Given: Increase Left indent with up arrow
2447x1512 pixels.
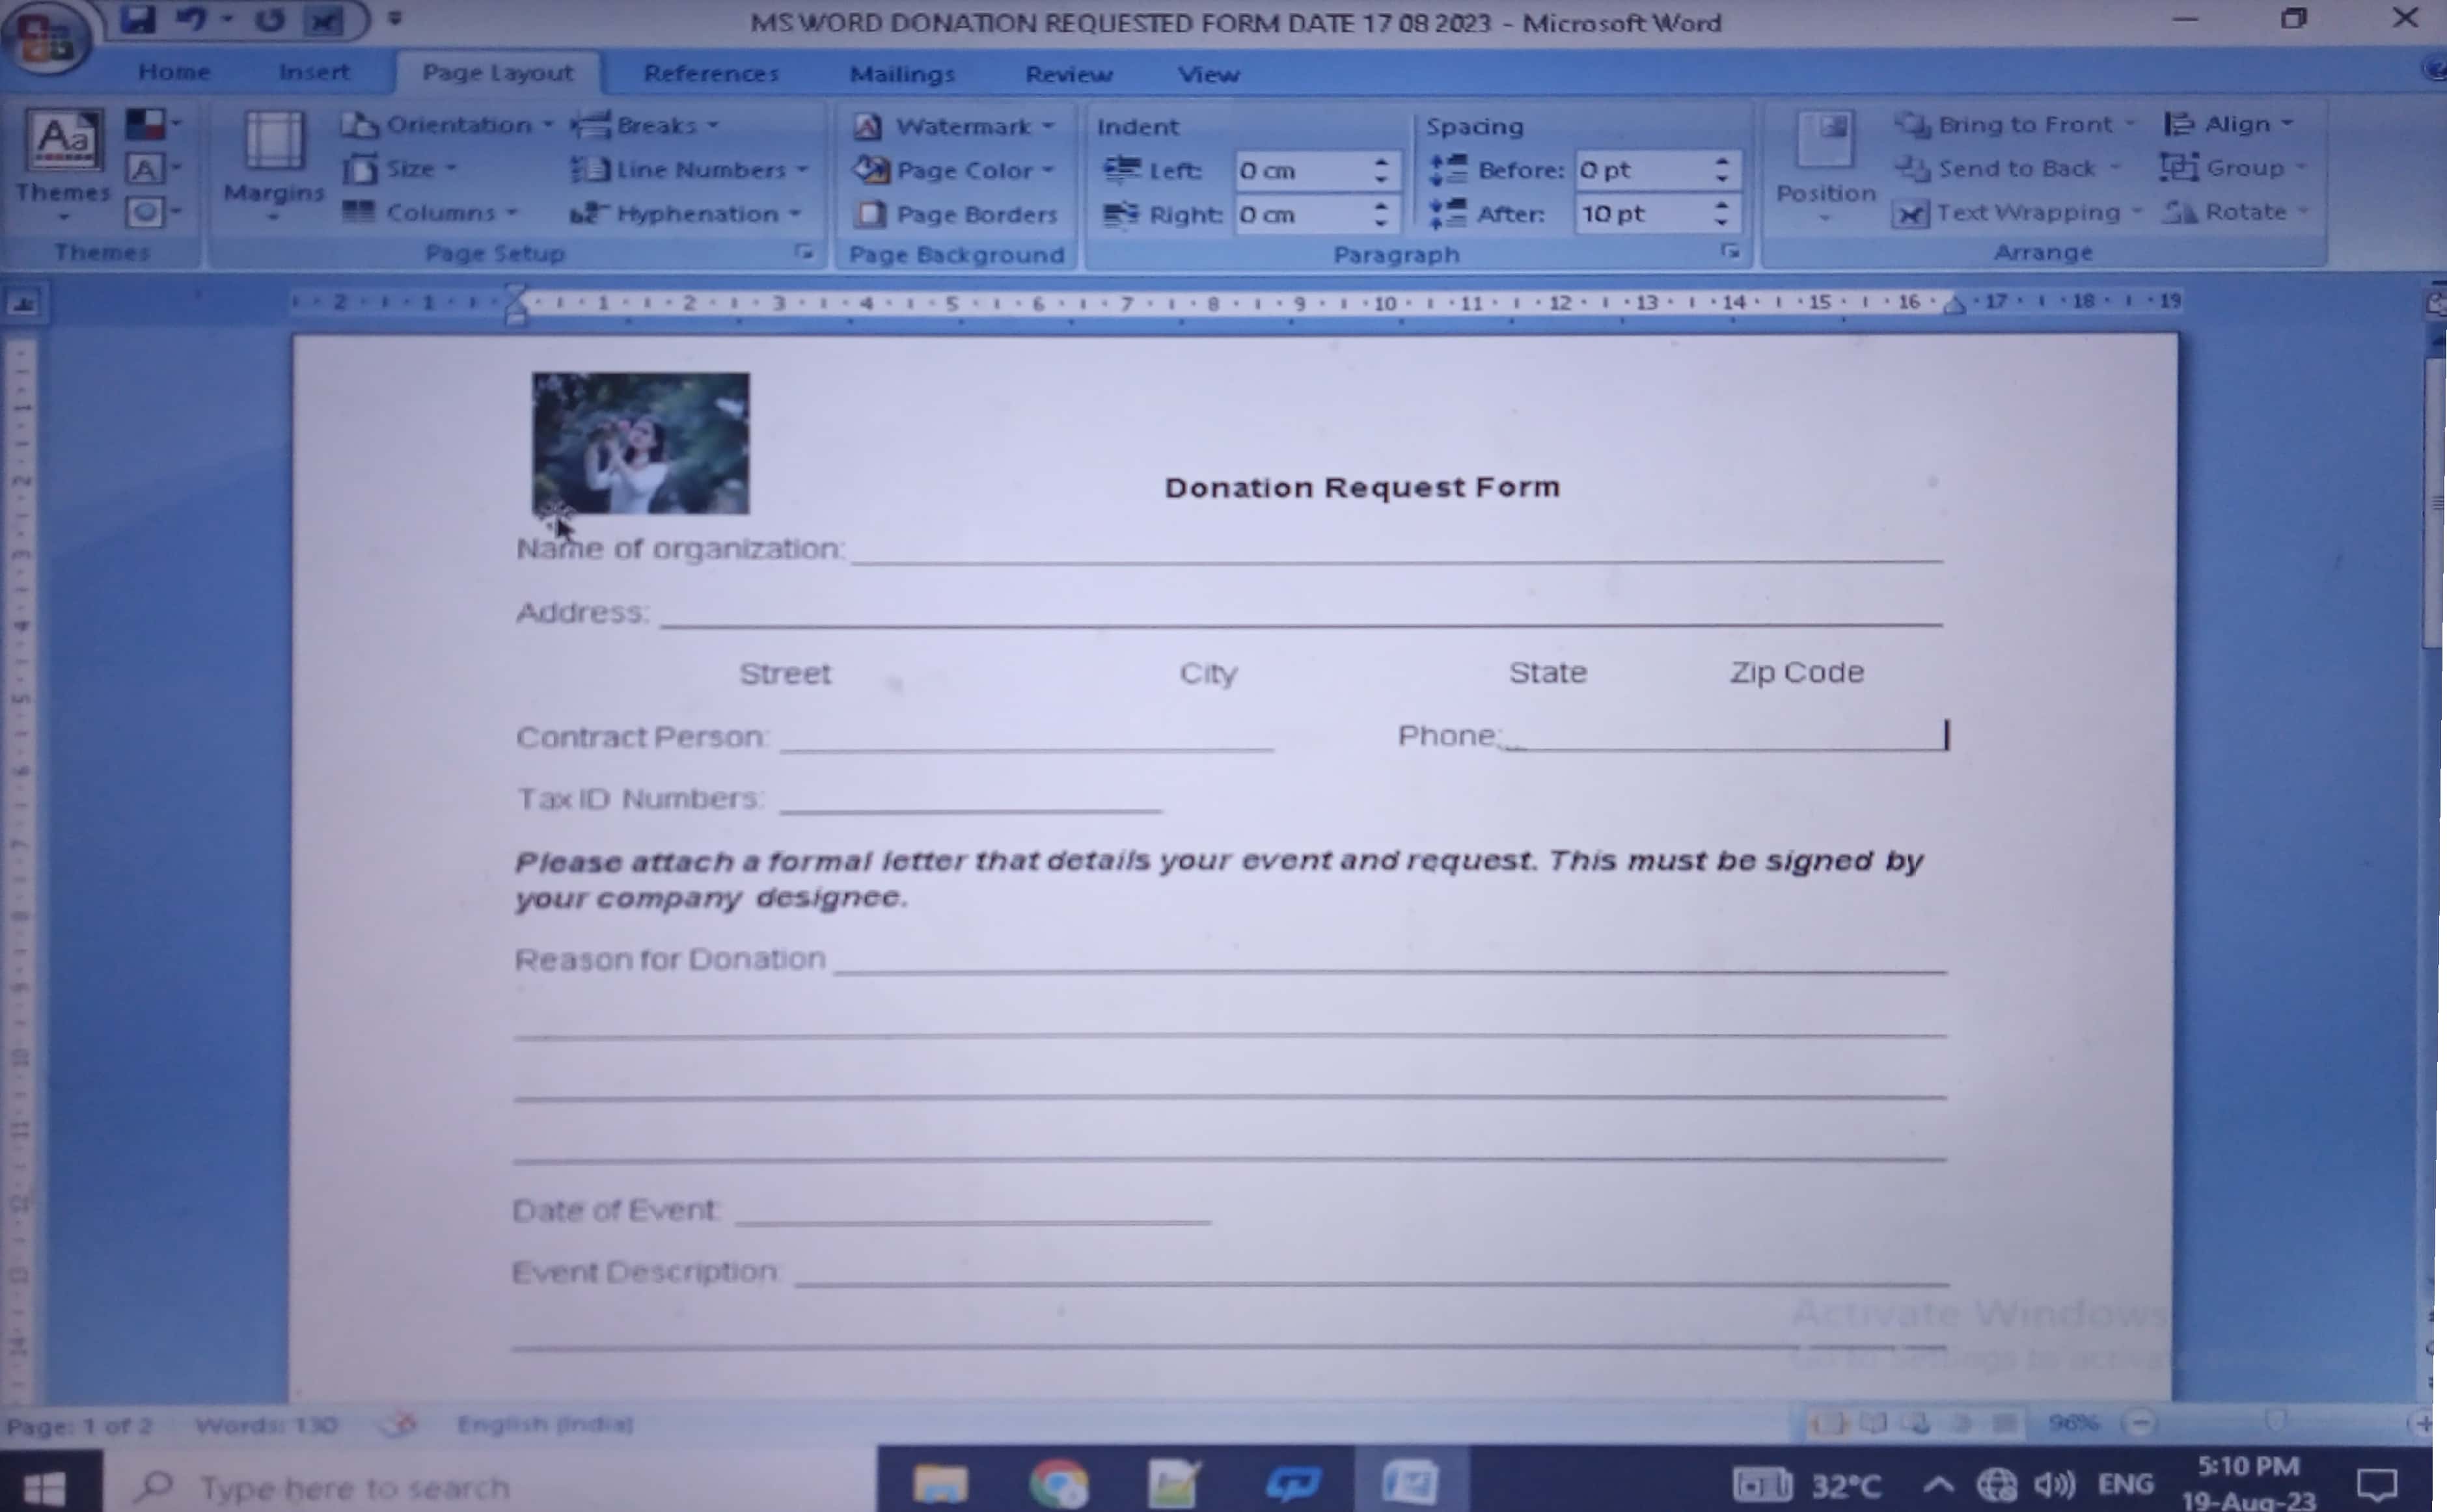Looking at the screenshot, I should tap(1381, 161).
